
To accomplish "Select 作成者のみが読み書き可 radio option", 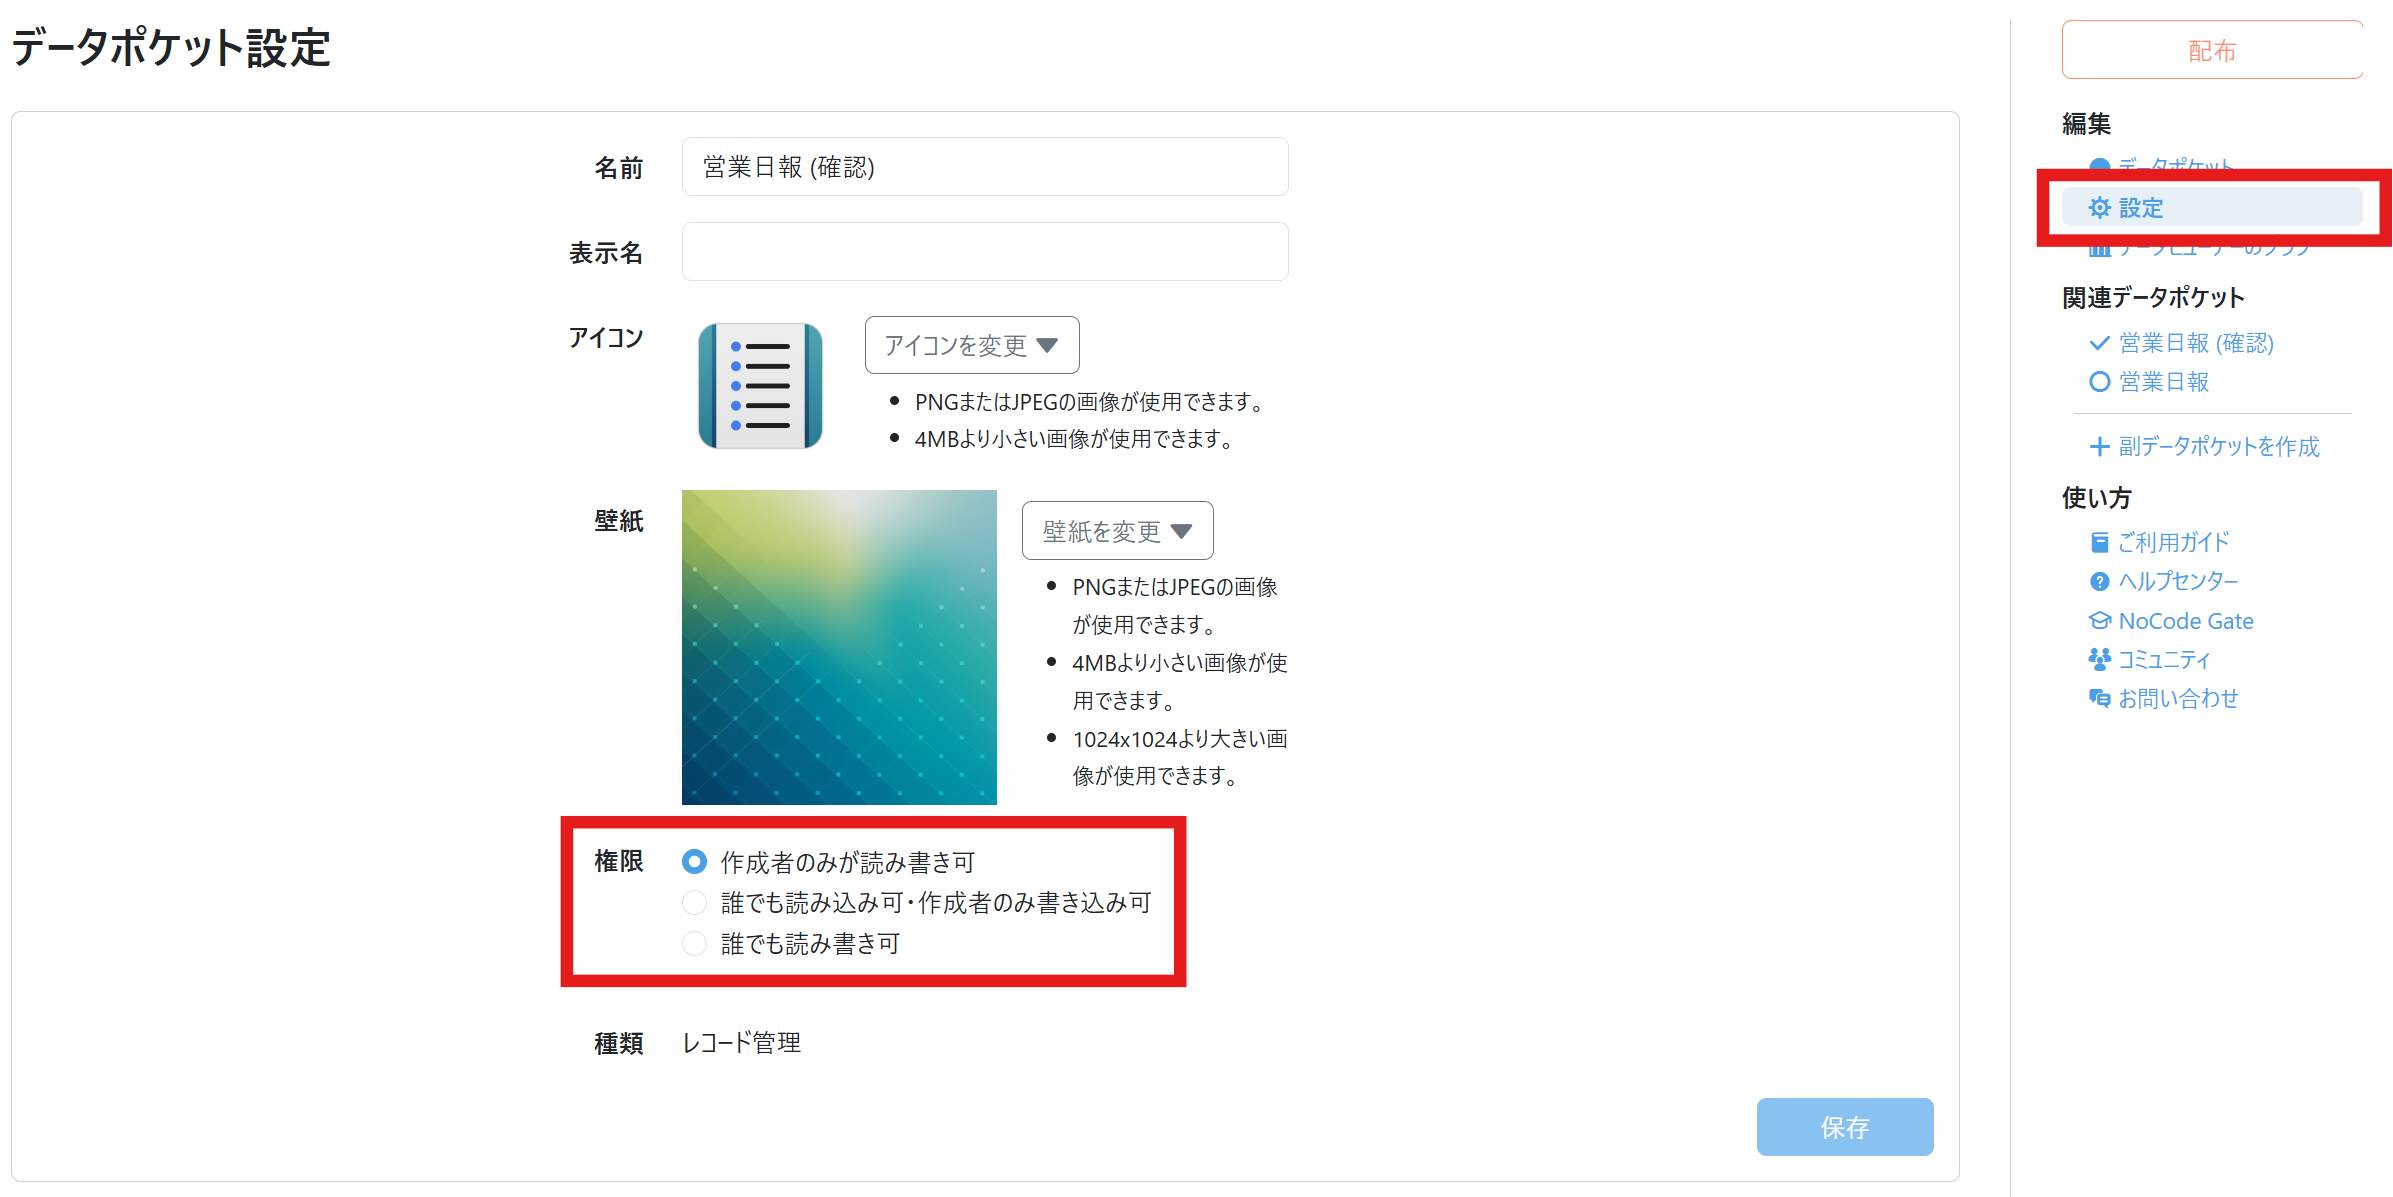I will (x=694, y=861).
